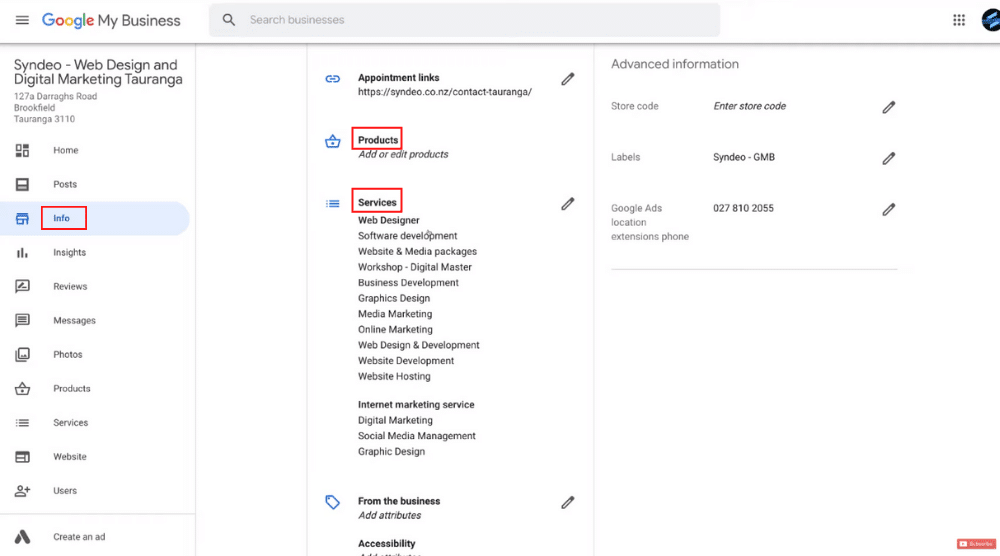The image size is (1000, 556).
Task: Open Services from sidebar
Action: click(x=71, y=423)
